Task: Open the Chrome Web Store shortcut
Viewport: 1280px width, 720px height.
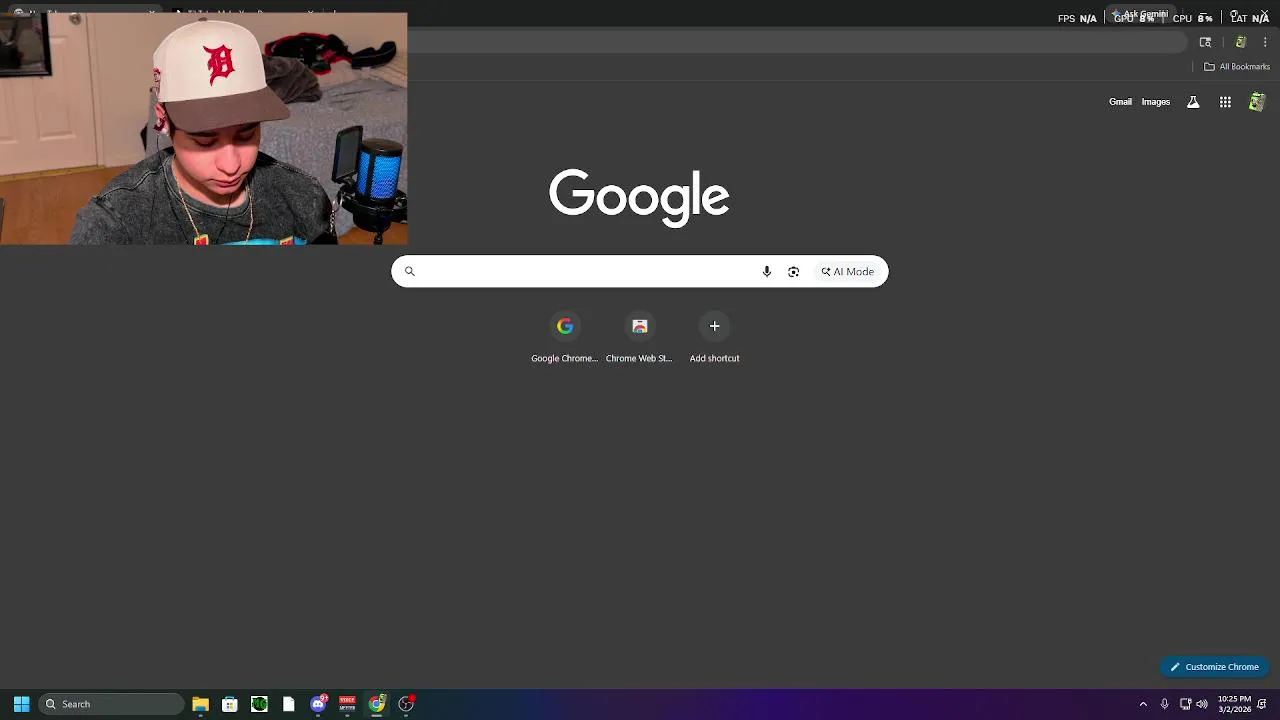Action: (639, 337)
